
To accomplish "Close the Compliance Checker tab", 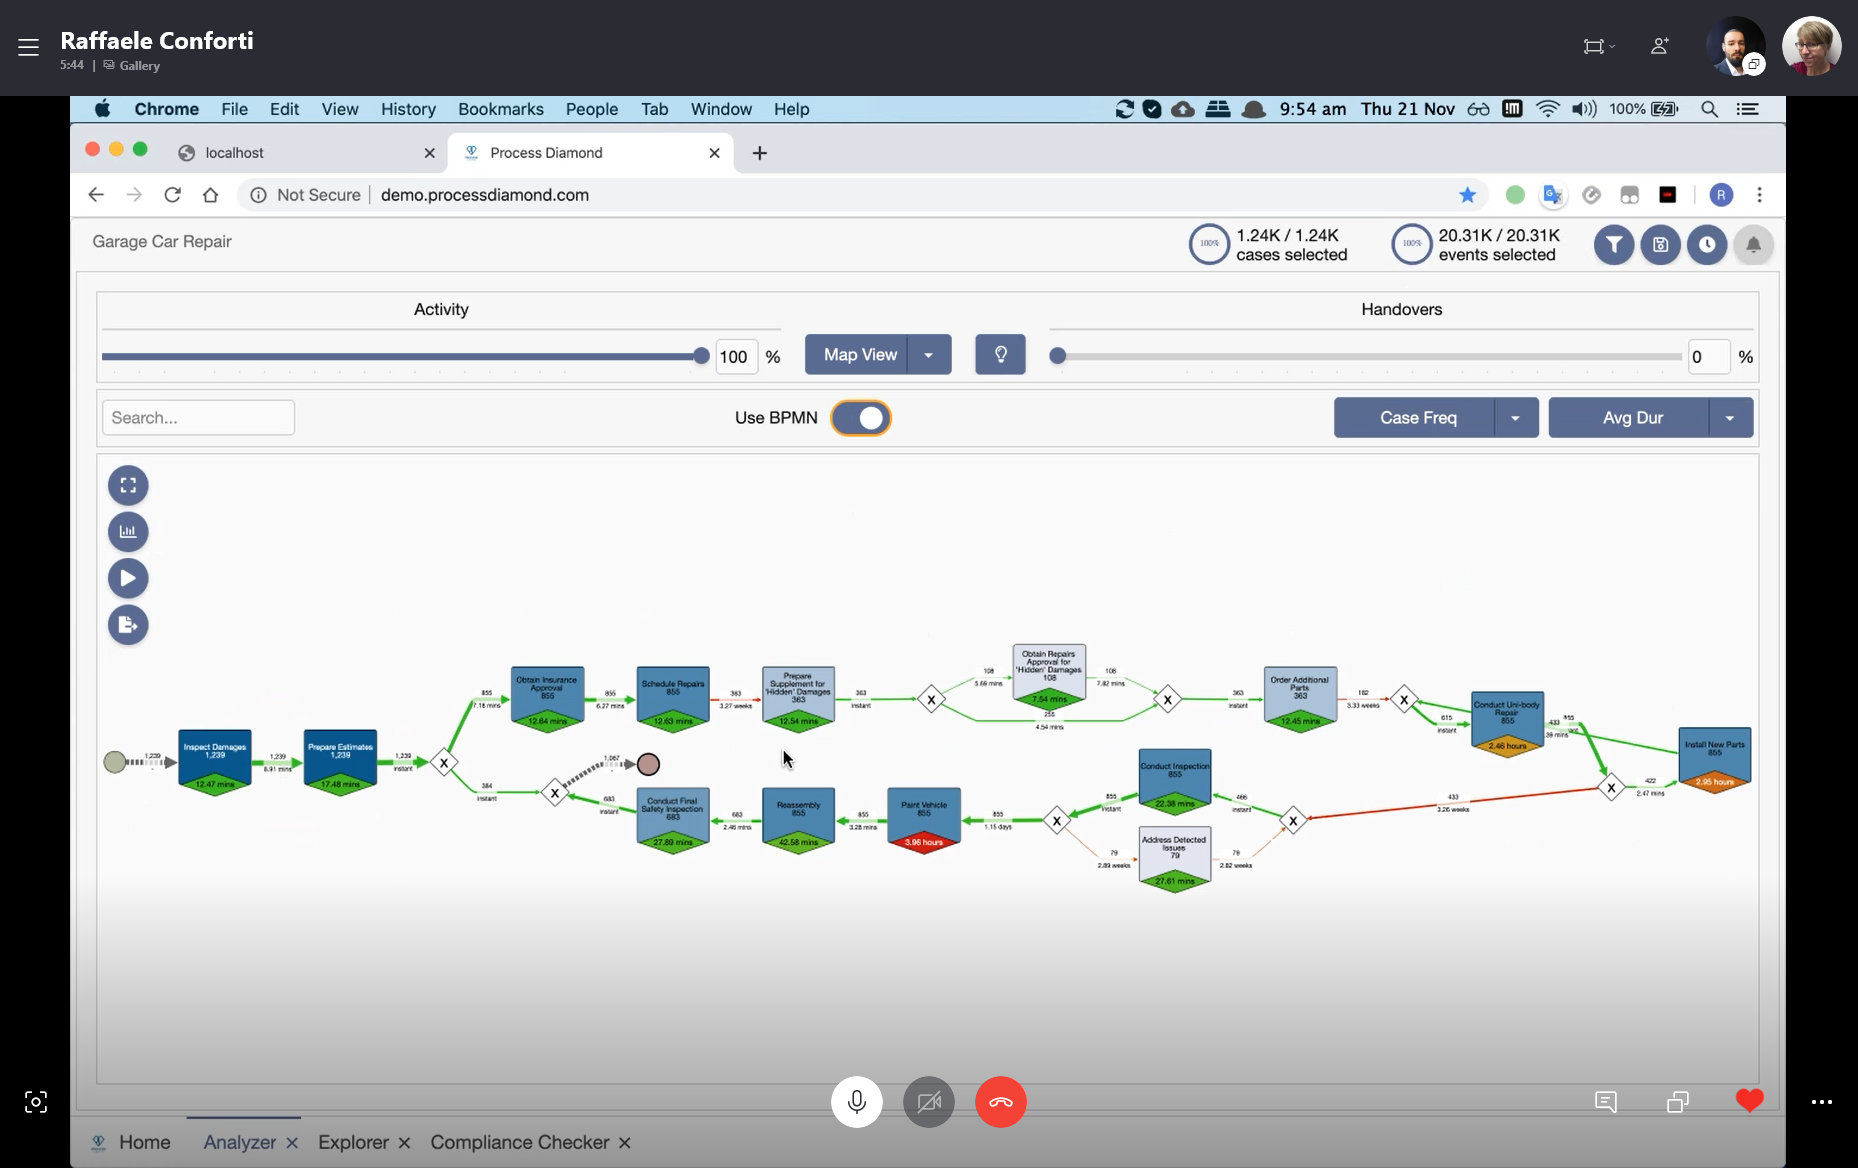I will click(624, 1143).
